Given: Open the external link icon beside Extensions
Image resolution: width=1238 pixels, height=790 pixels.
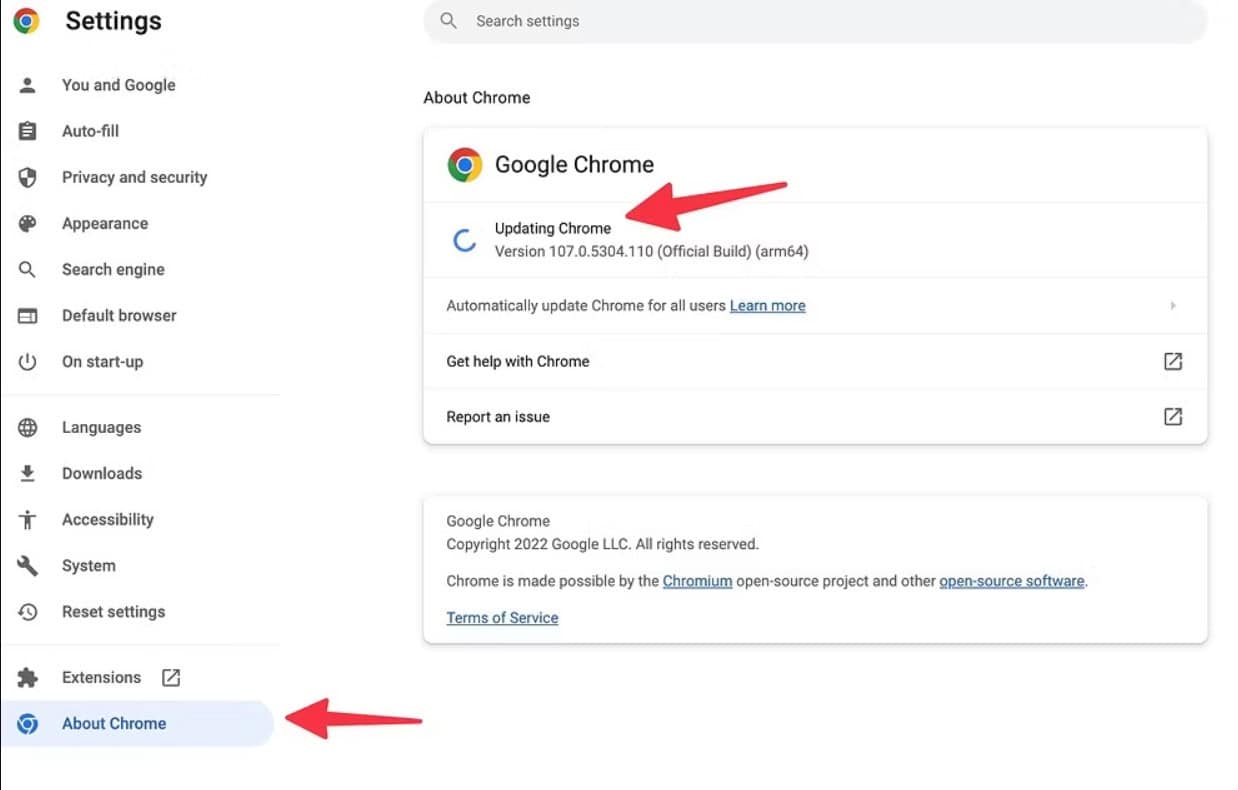Looking at the screenshot, I should (171, 677).
